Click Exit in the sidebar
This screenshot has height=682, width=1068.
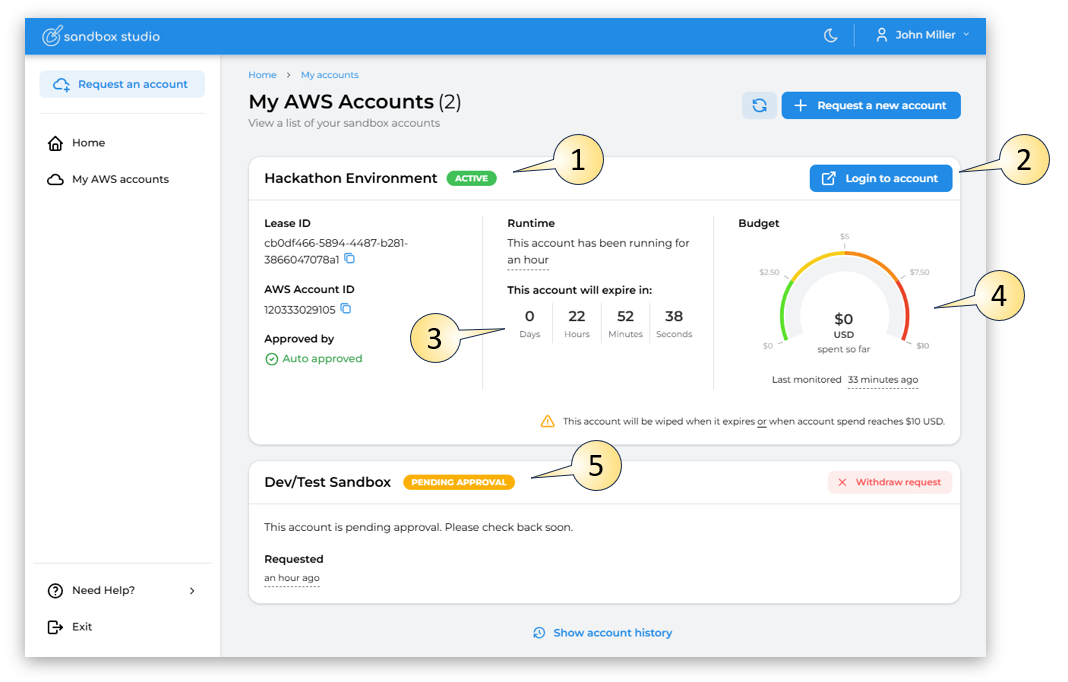pos(81,627)
